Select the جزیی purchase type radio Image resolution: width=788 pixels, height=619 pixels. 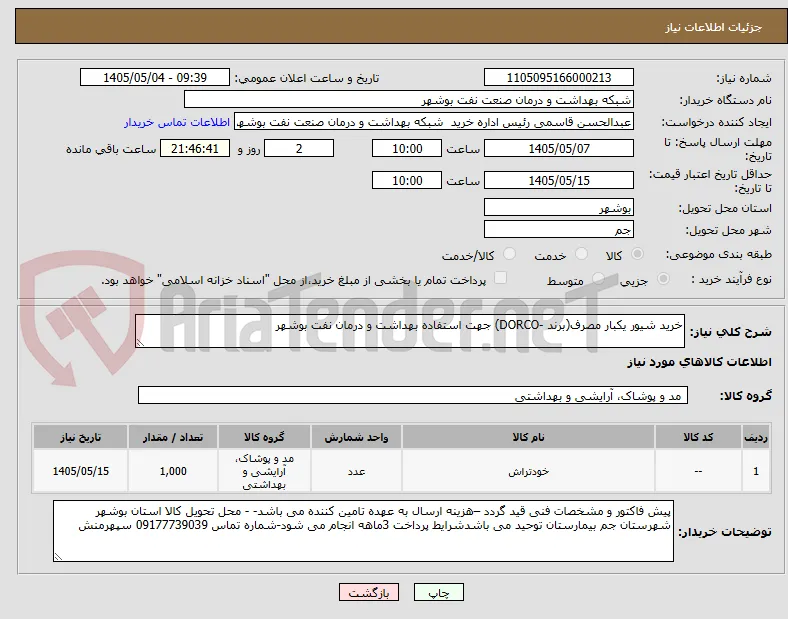click(663, 278)
